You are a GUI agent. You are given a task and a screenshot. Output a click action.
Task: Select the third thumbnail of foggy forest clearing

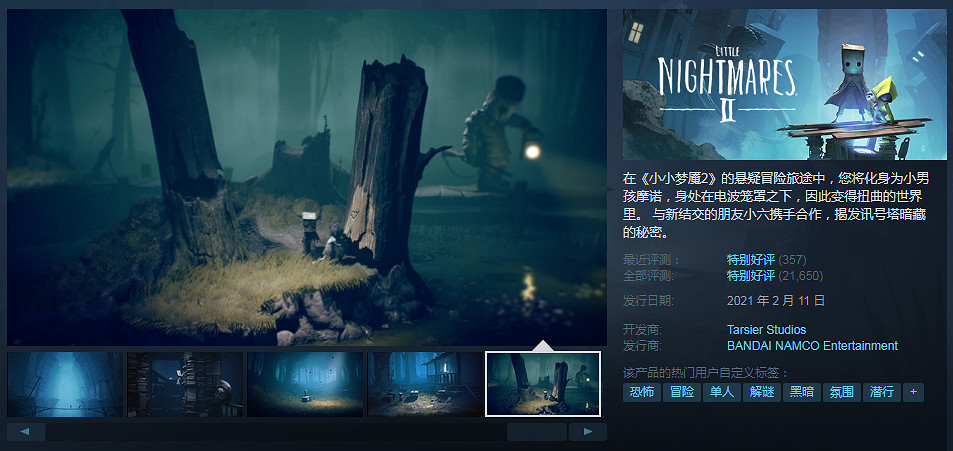[x=305, y=384]
